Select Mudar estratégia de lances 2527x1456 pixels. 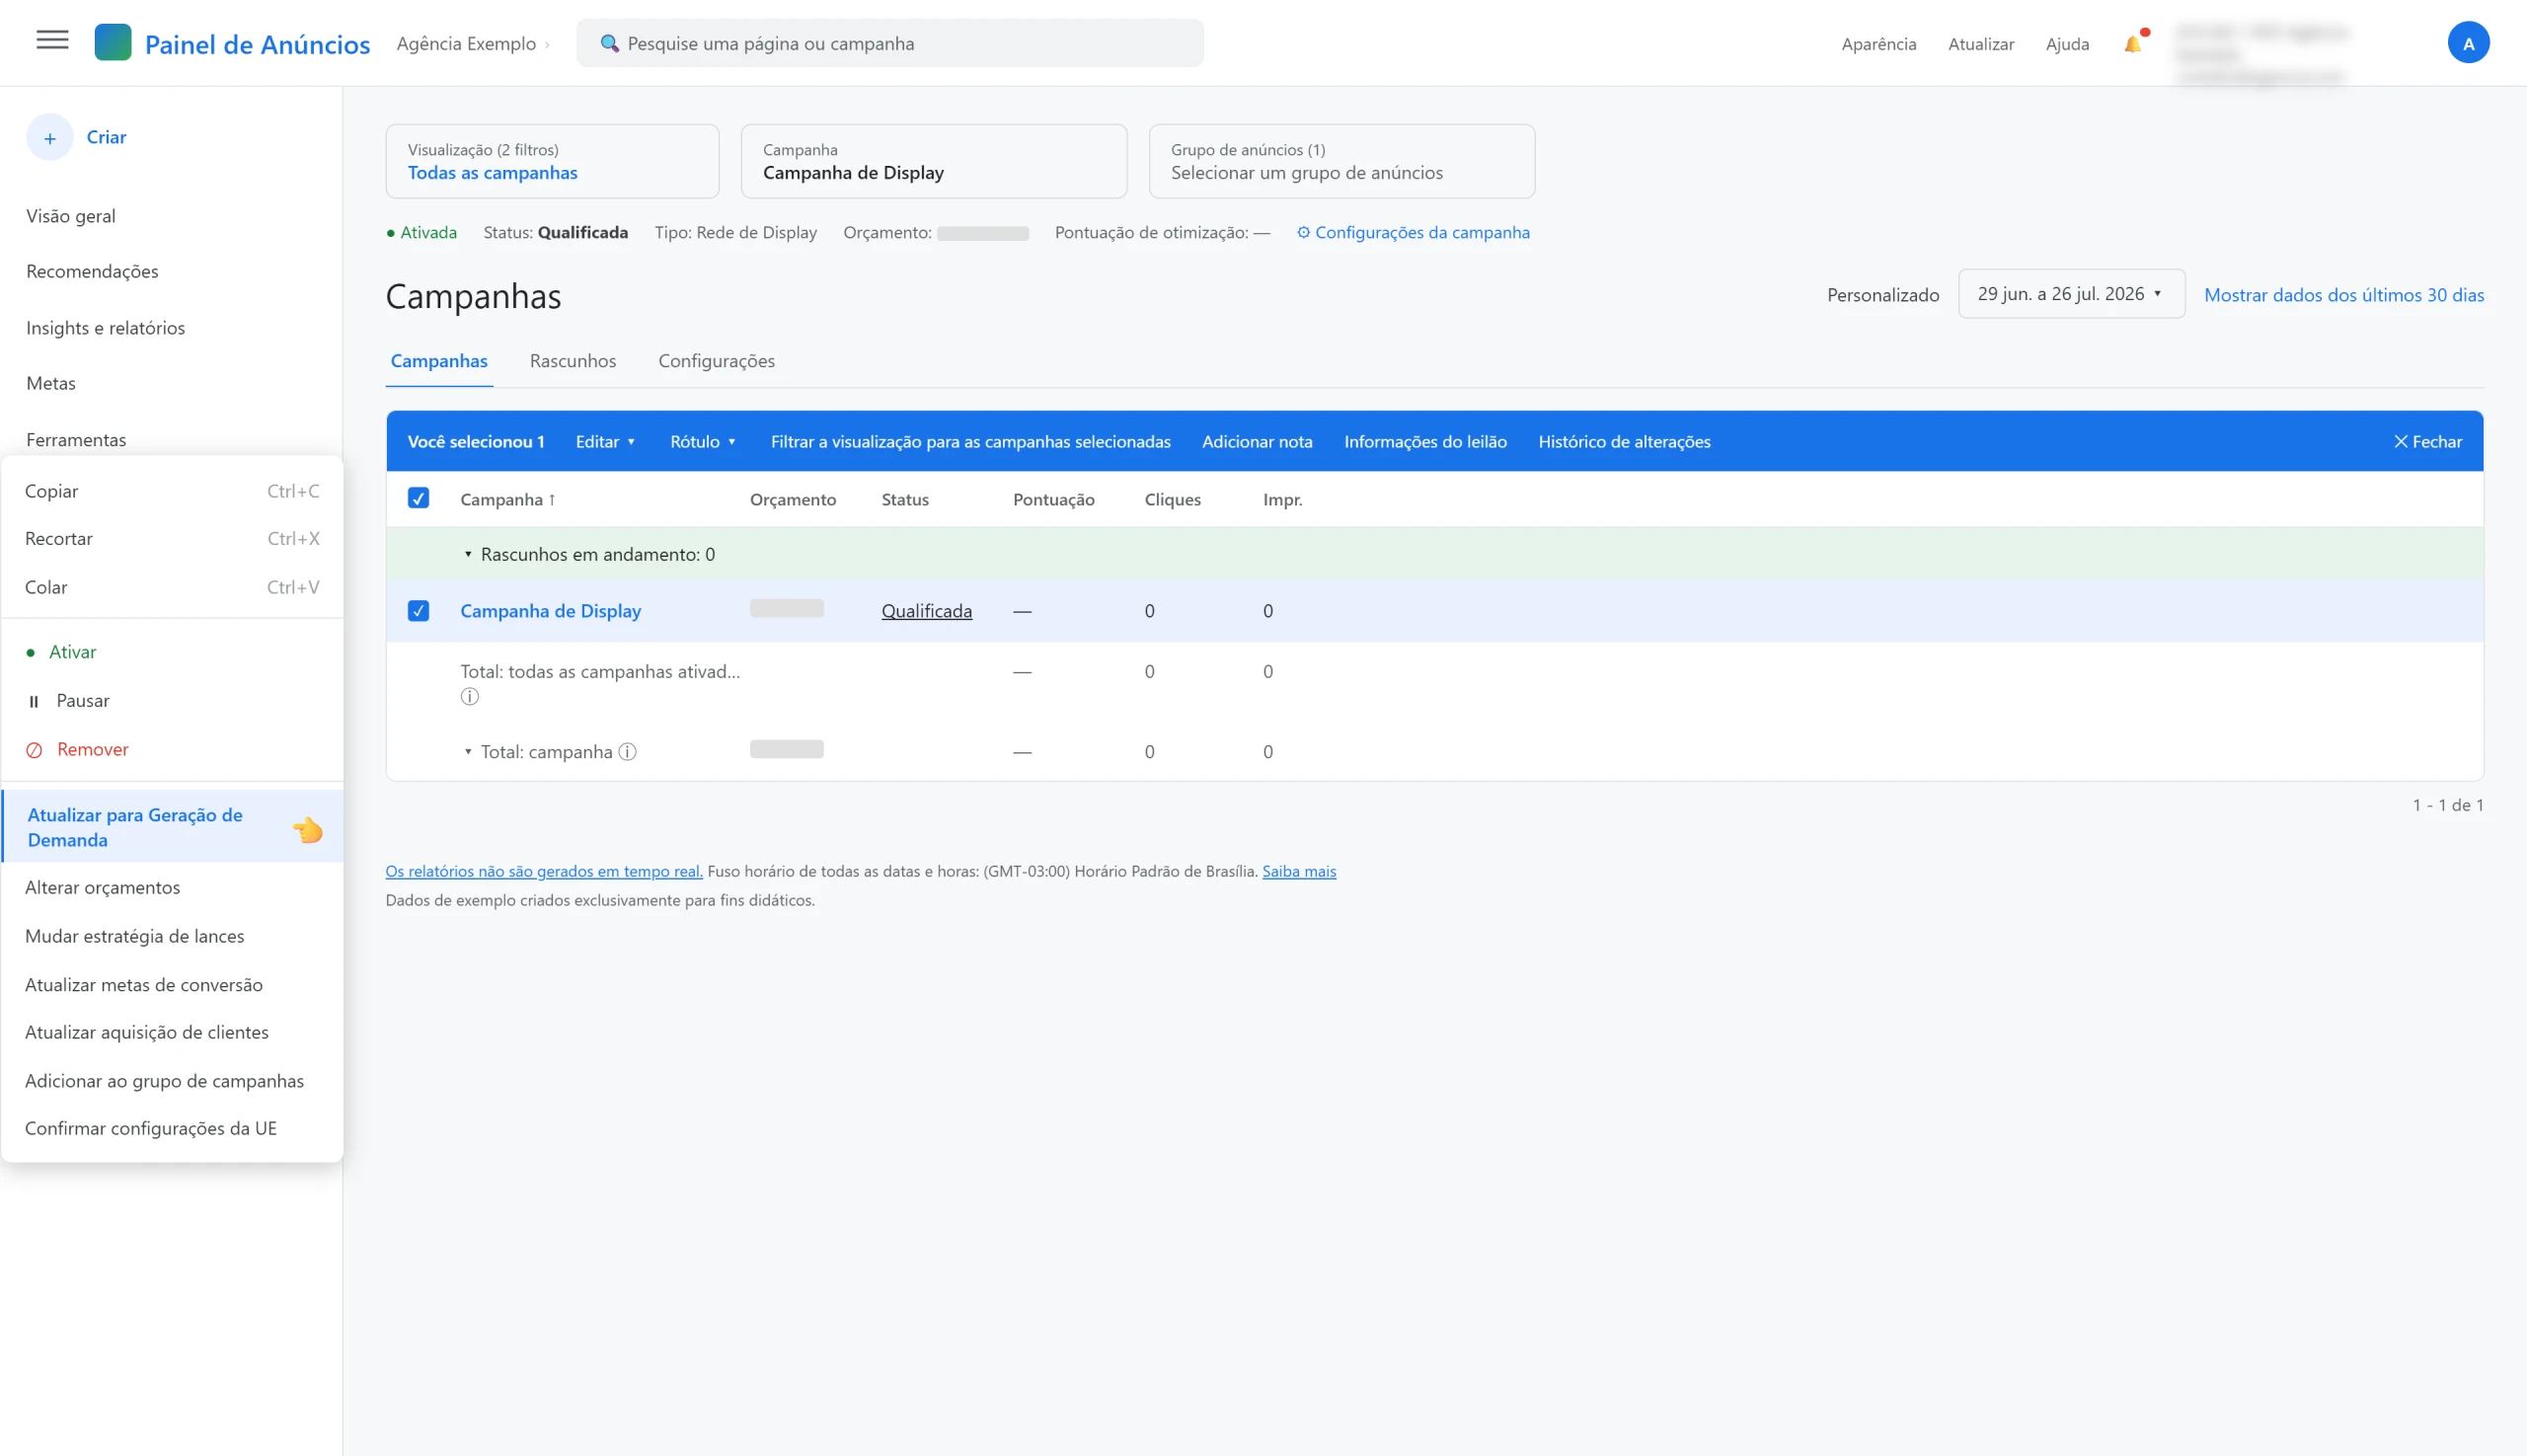(172, 937)
